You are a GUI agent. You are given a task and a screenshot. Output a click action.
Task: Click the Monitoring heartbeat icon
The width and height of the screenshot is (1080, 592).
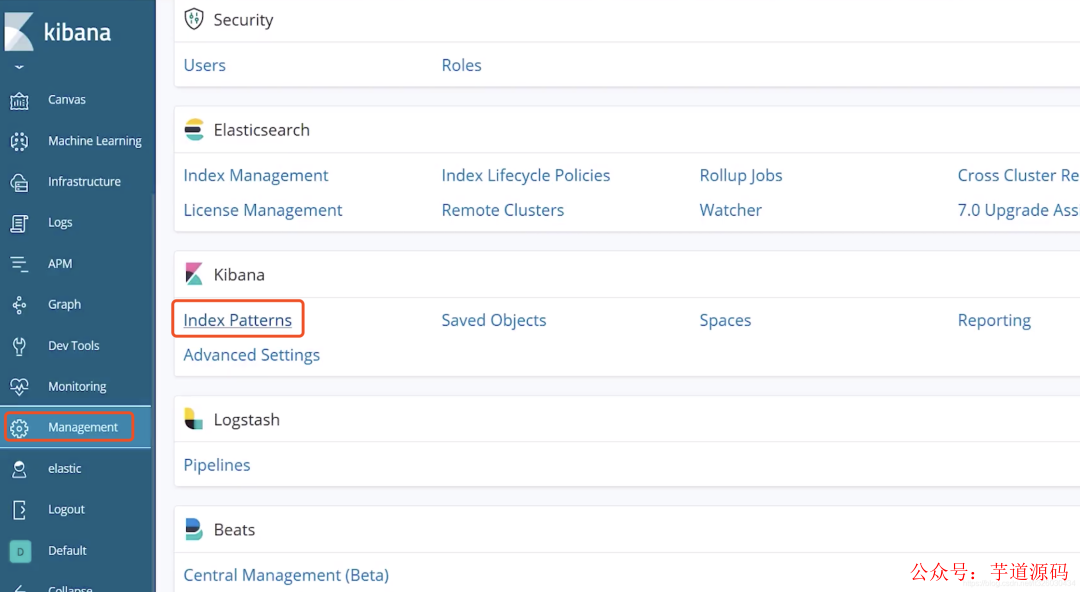[19, 387]
